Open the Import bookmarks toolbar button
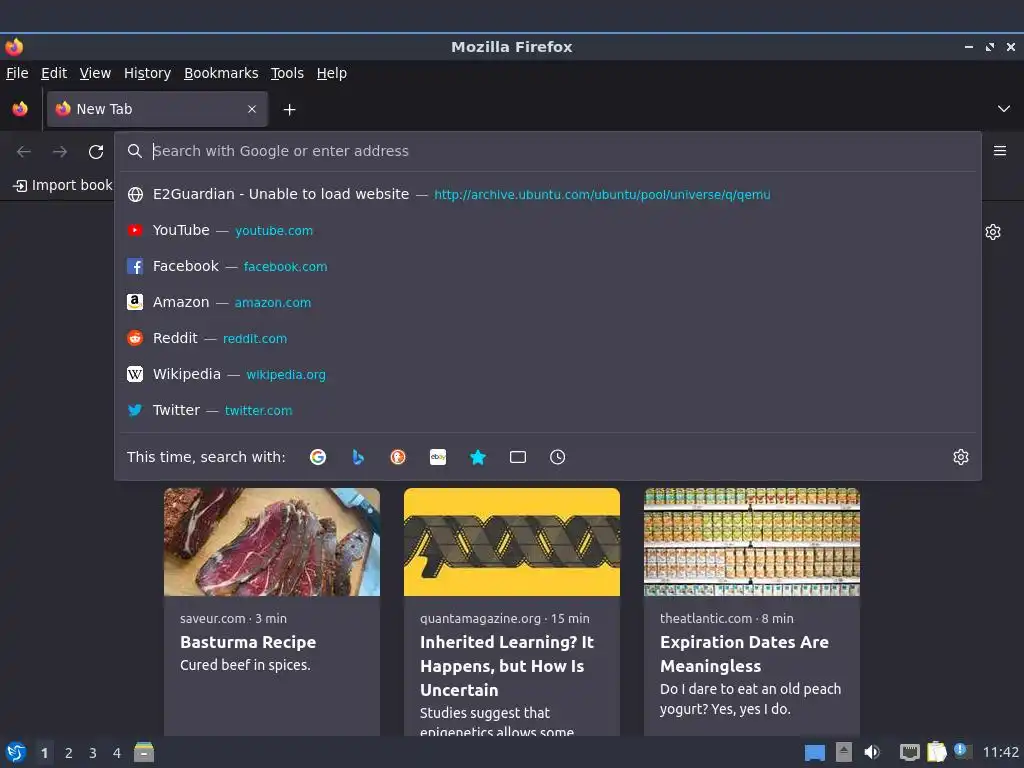The height and width of the screenshot is (768, 1024). 63,185
